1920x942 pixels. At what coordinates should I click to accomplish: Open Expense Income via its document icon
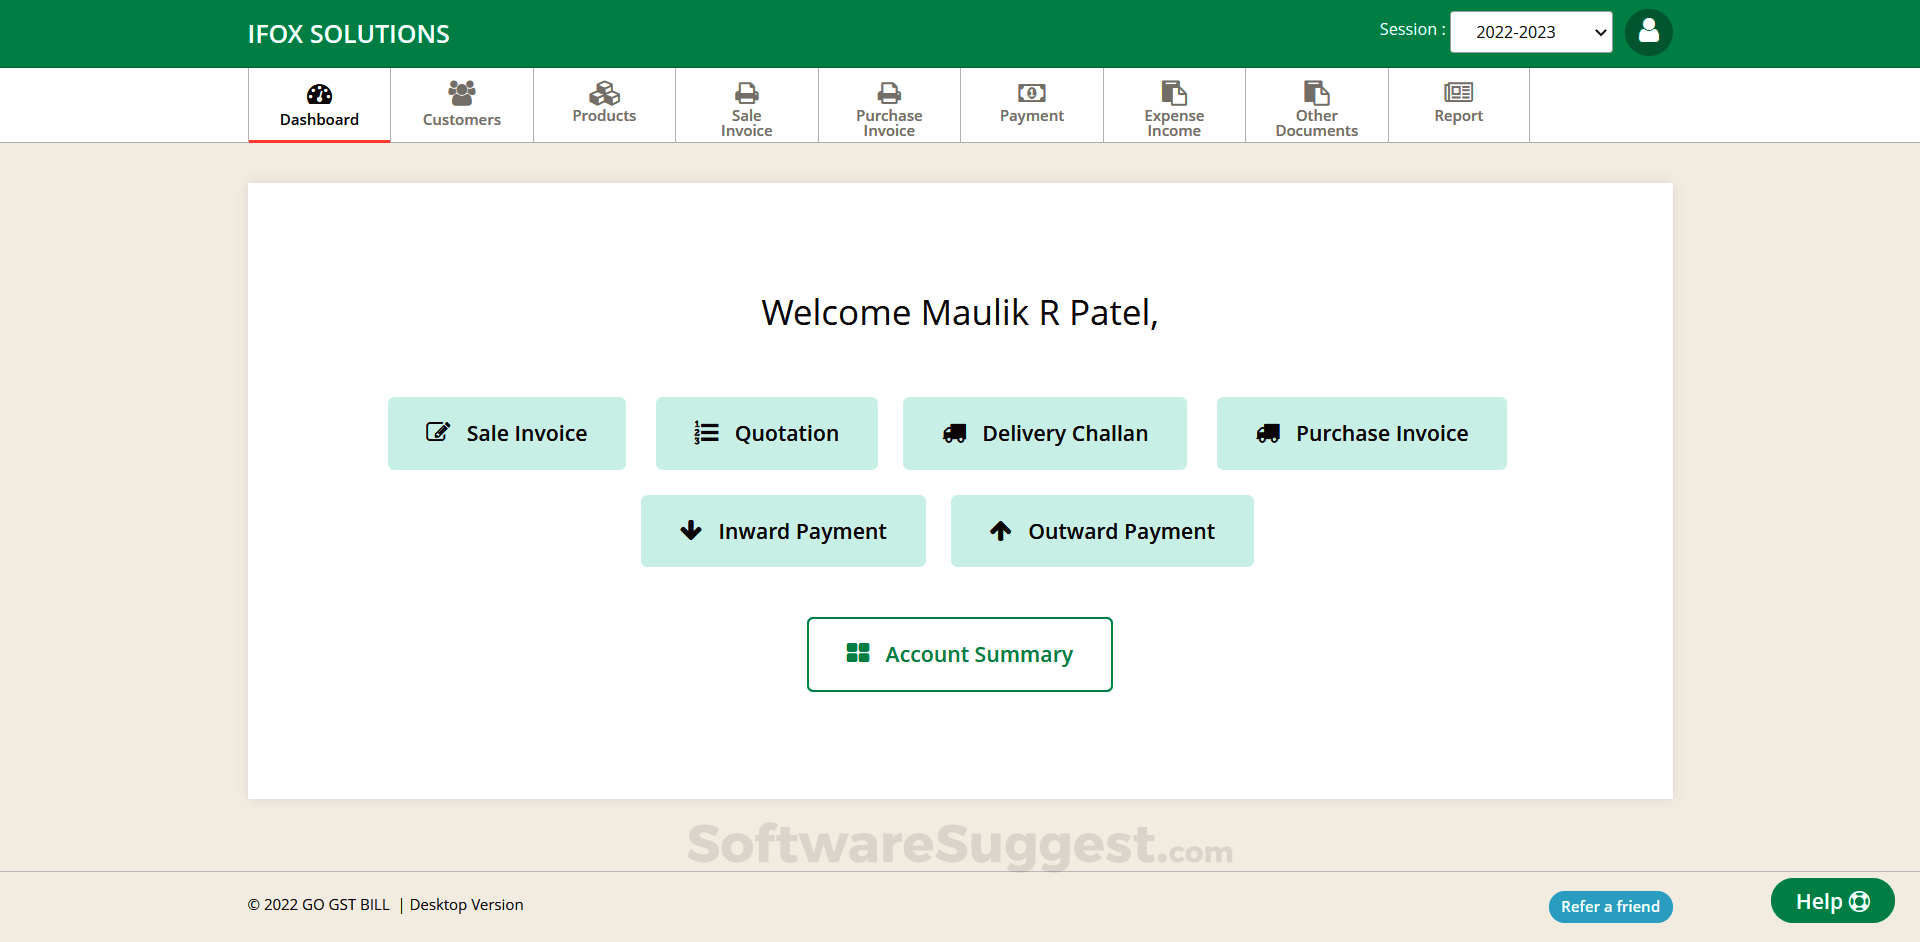(1173, 91)
